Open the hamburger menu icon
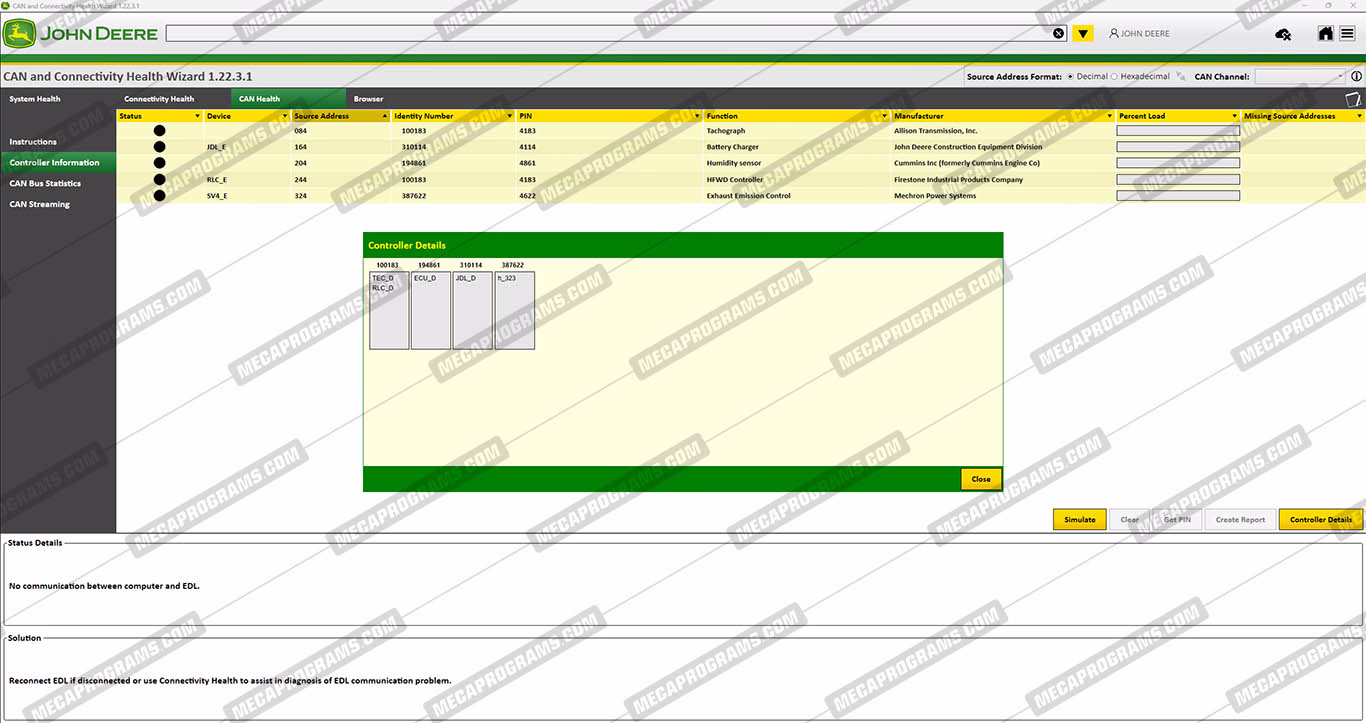 pyautogui.click(x=1348, y=34)
